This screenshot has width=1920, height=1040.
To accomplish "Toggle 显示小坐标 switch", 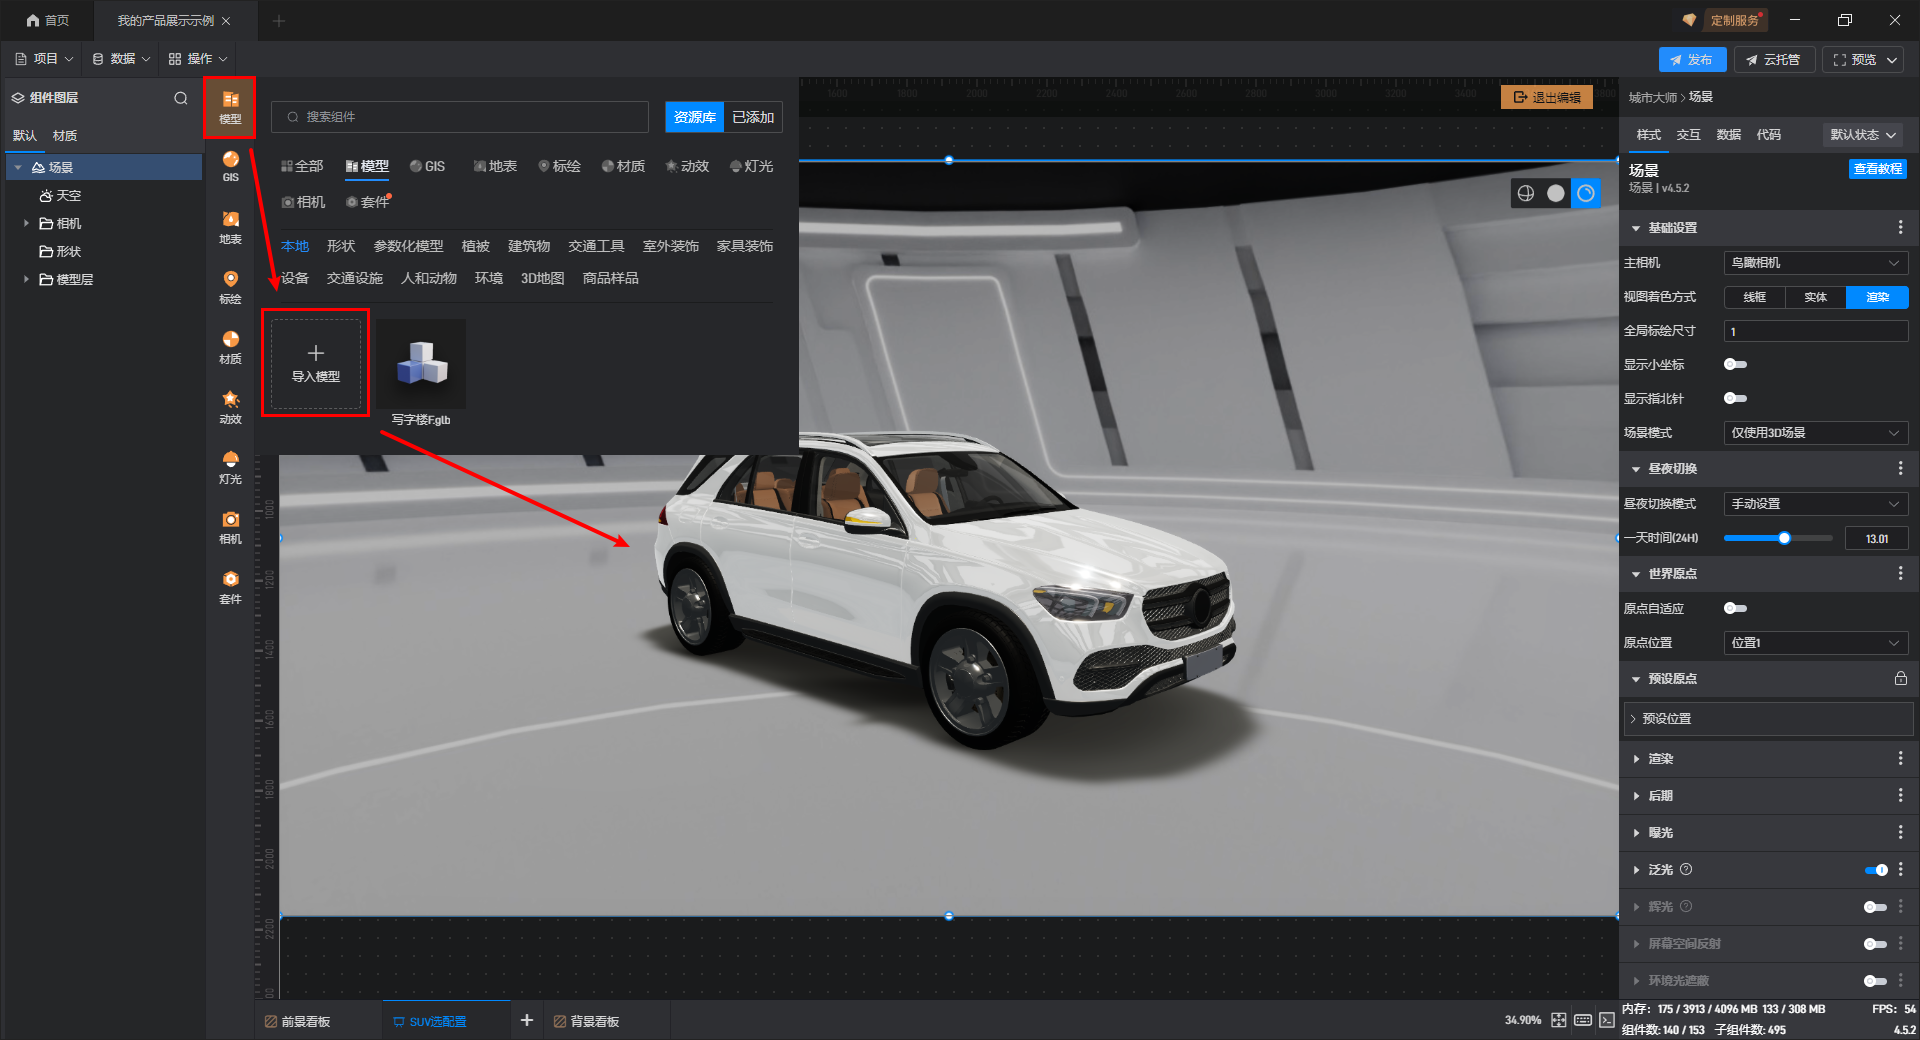I will point(1735,364).
